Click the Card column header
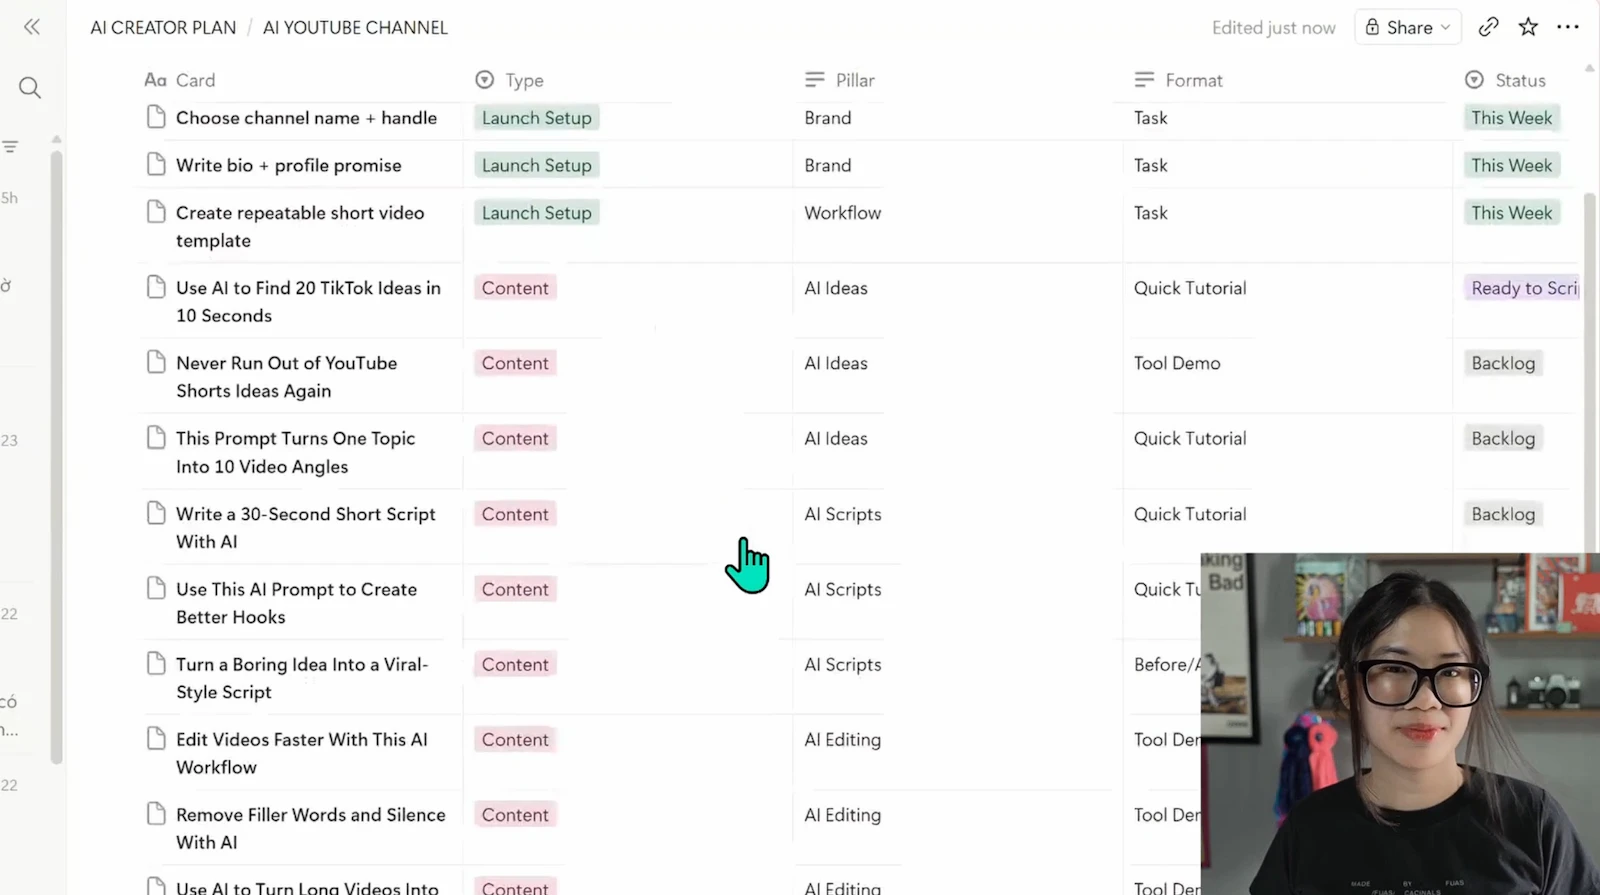 click(180, 80)
